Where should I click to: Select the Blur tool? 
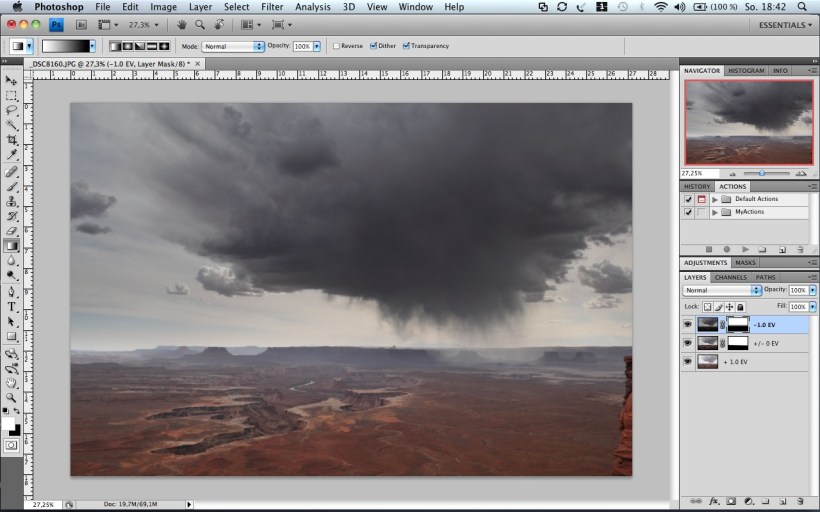click(11, 260)
